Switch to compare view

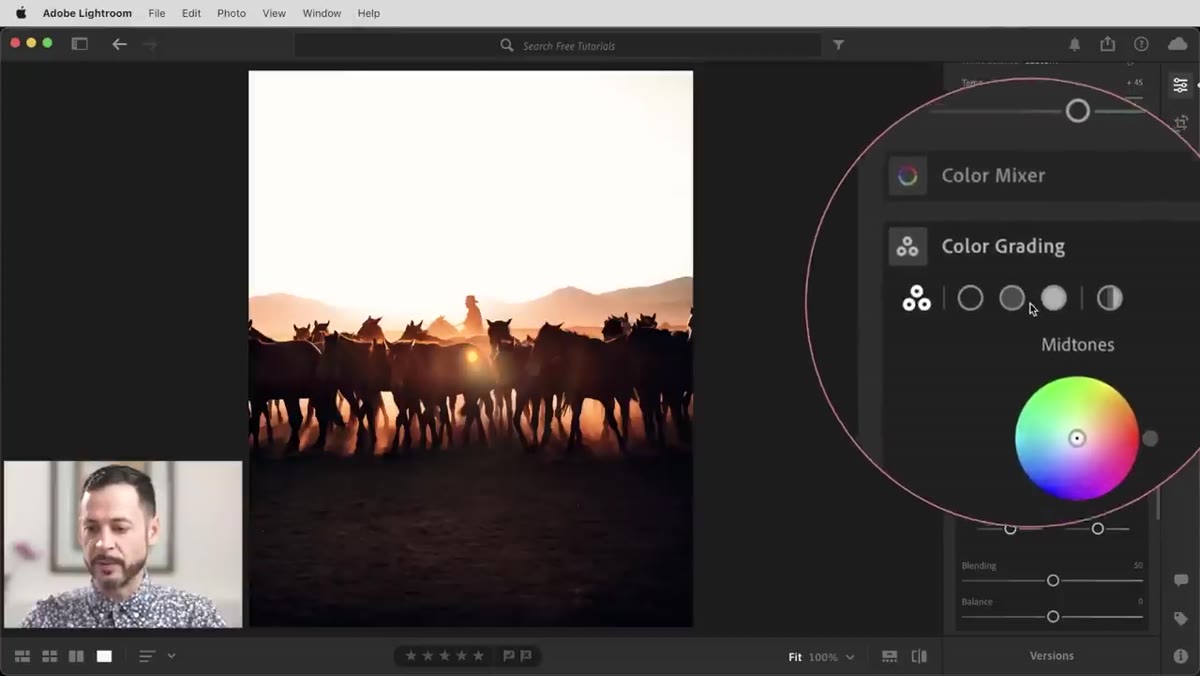click(x=76, y=656)
